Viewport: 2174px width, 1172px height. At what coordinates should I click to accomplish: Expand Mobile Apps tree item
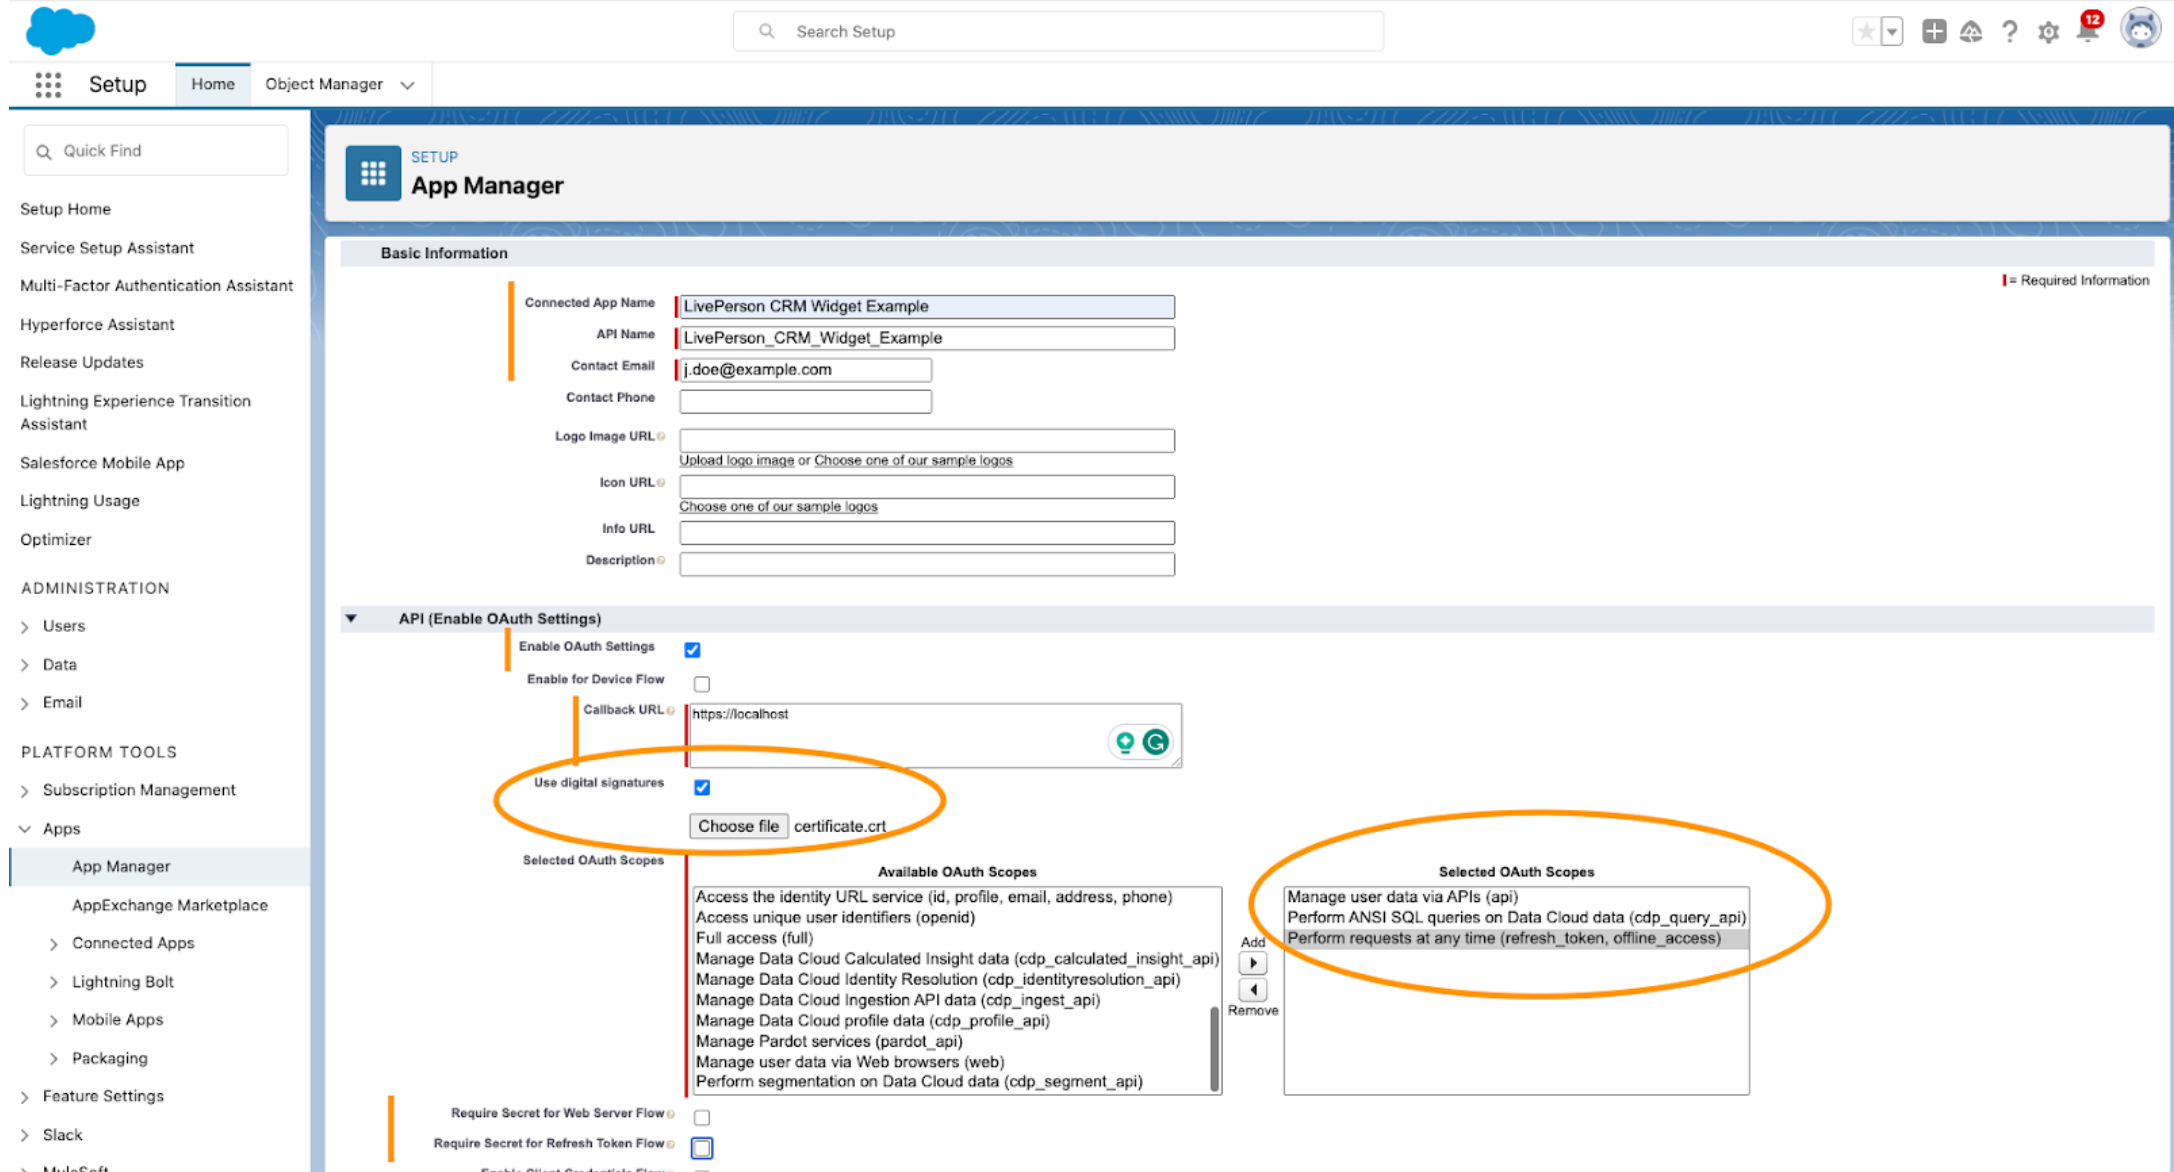tap(54, 1021)
